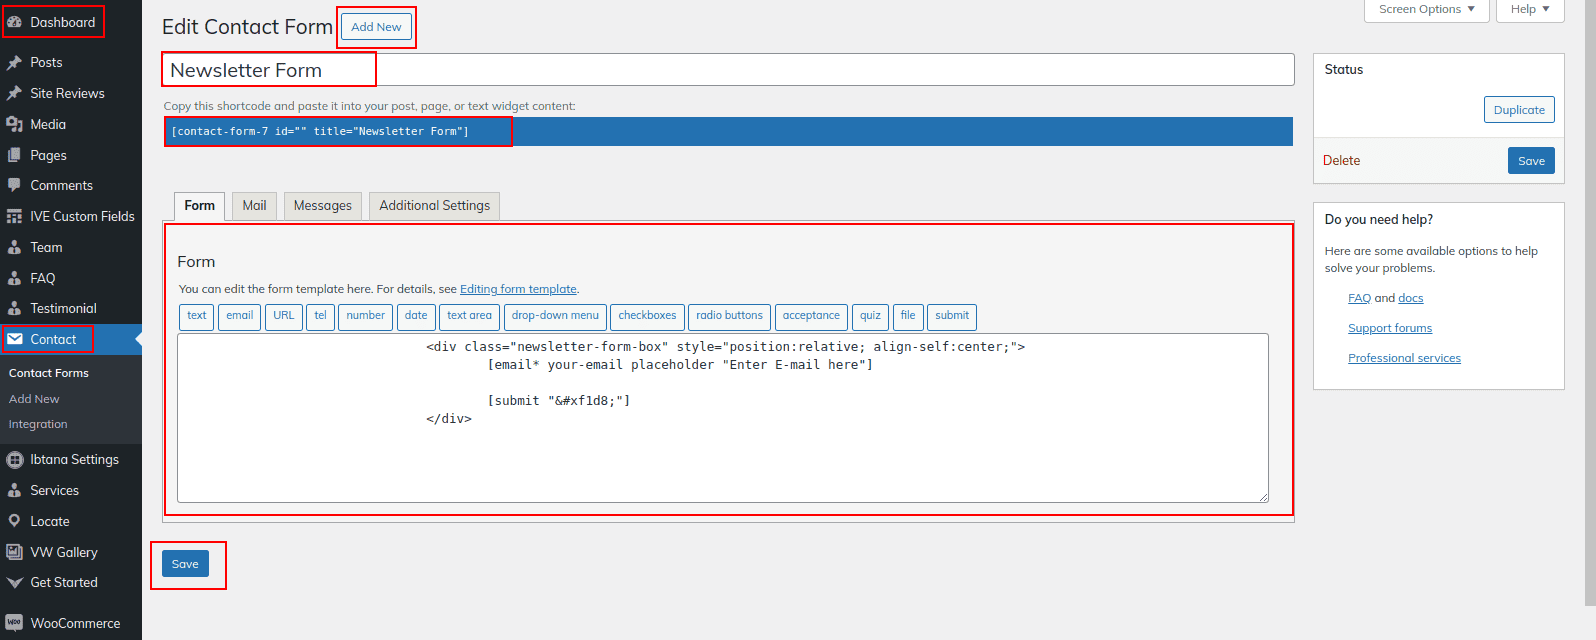Click the Dashboard gauge icon in sidebar
This screenshot has height=640, width=1596.
(x=14, y=22)
